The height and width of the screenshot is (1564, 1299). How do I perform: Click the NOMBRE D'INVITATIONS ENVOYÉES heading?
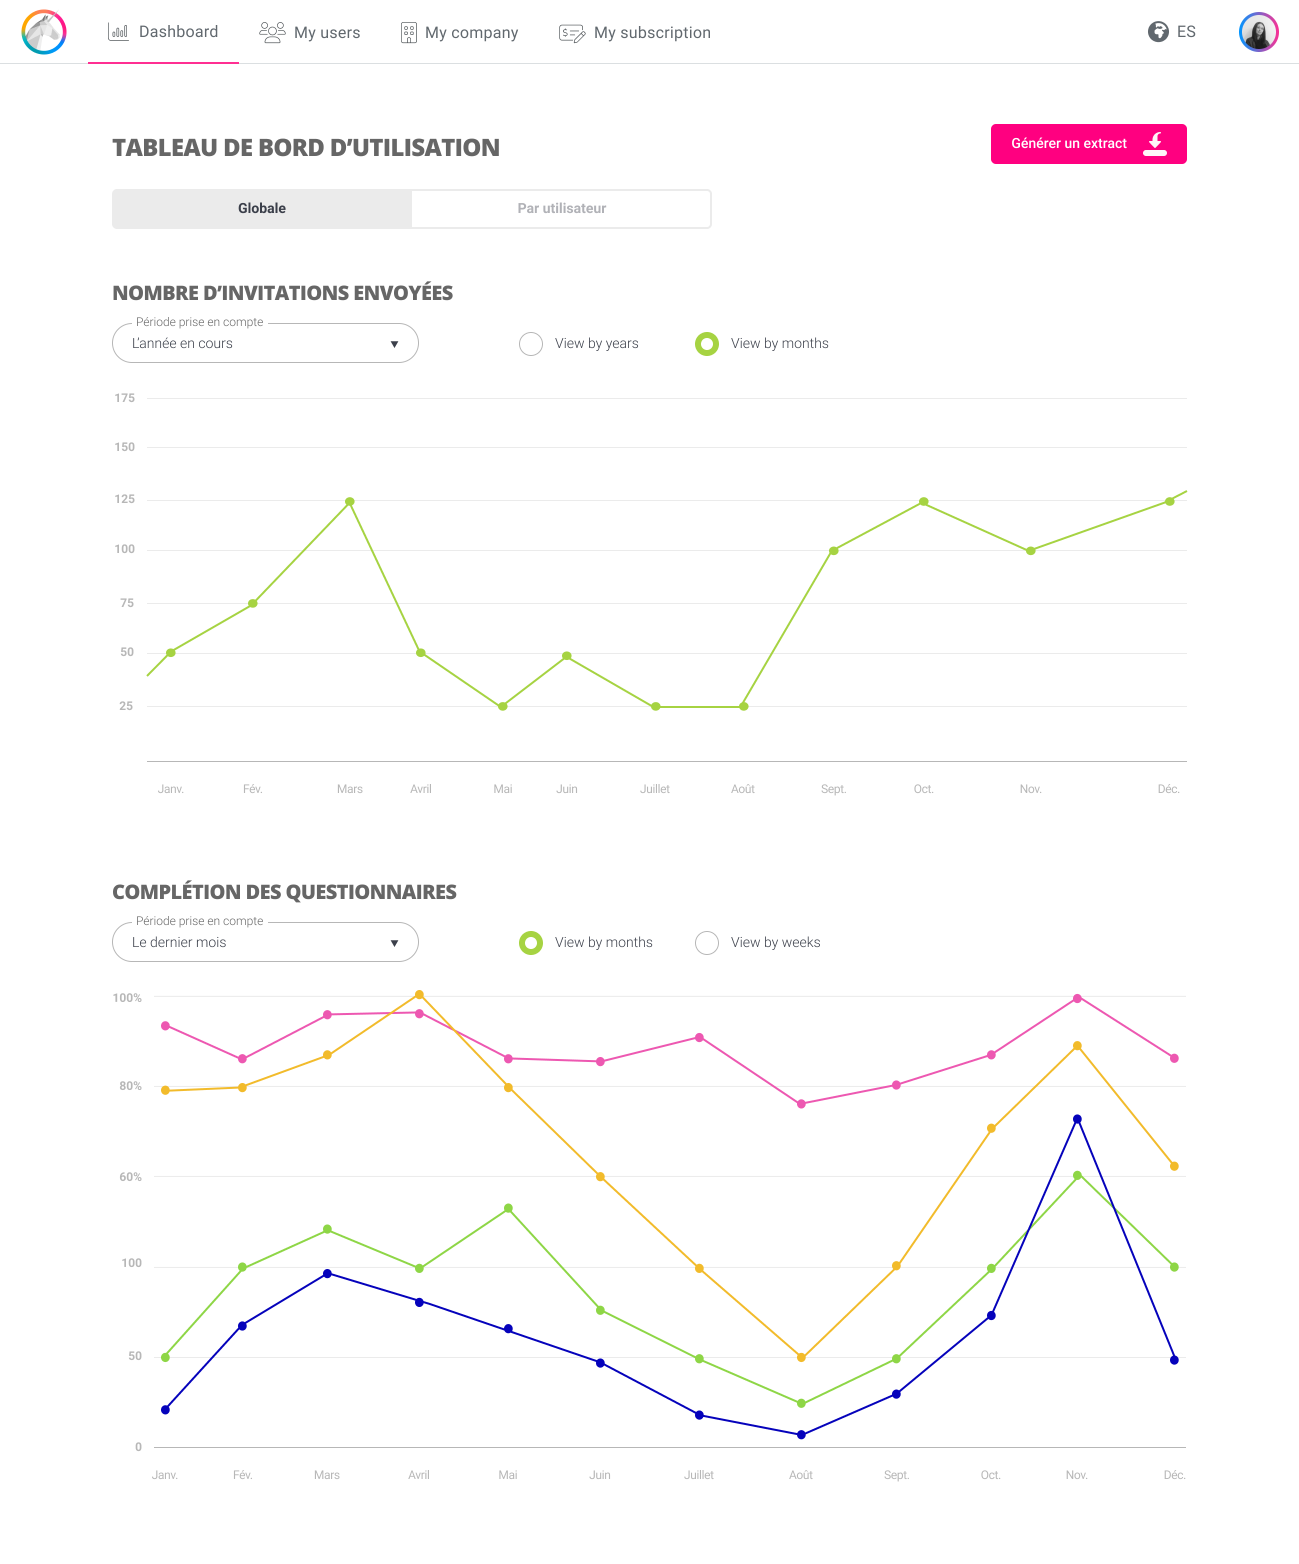[x=283, y=293]
